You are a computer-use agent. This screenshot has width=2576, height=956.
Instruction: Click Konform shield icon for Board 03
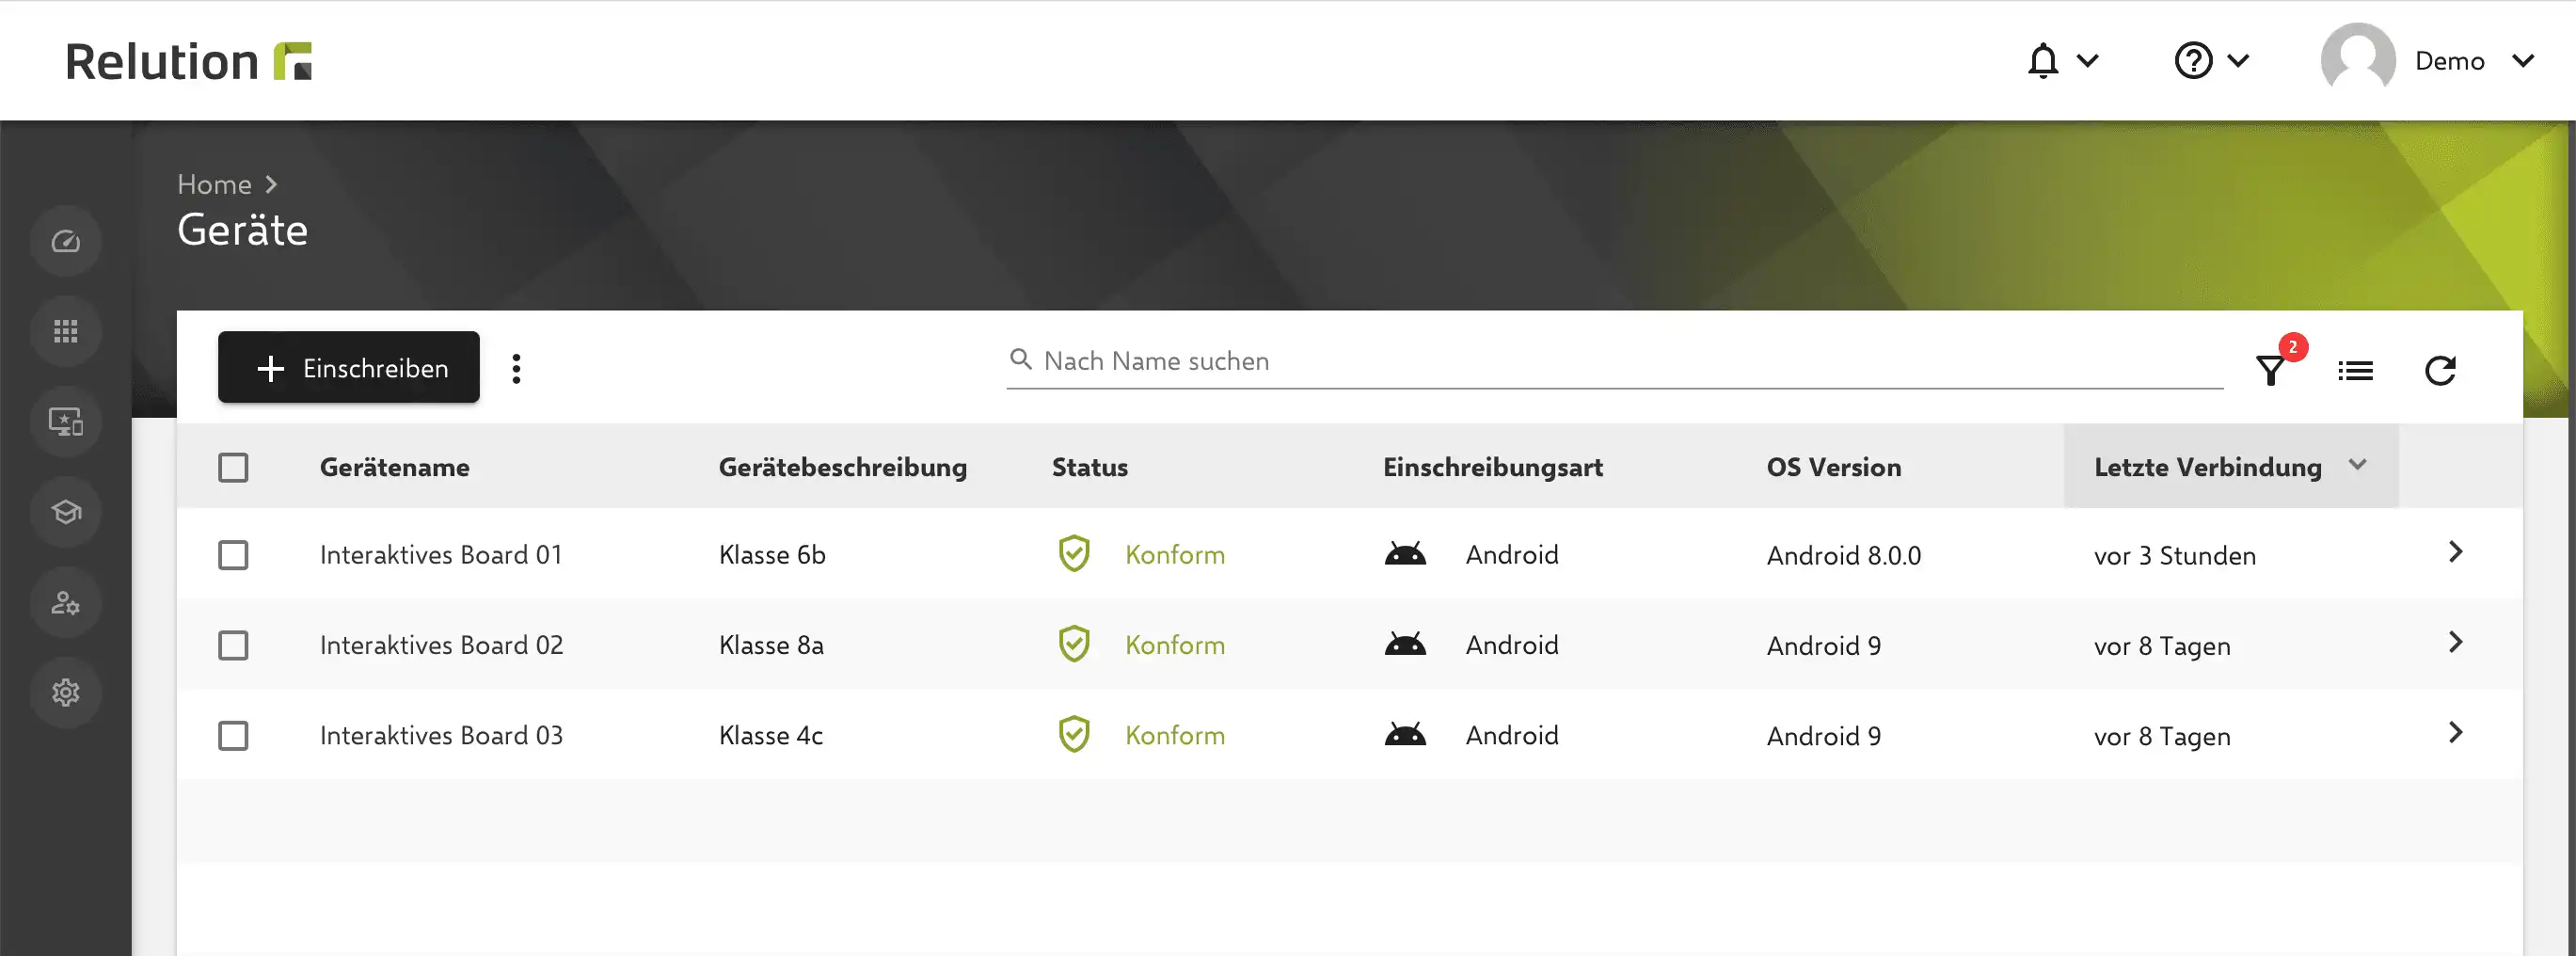(1074, 734)
